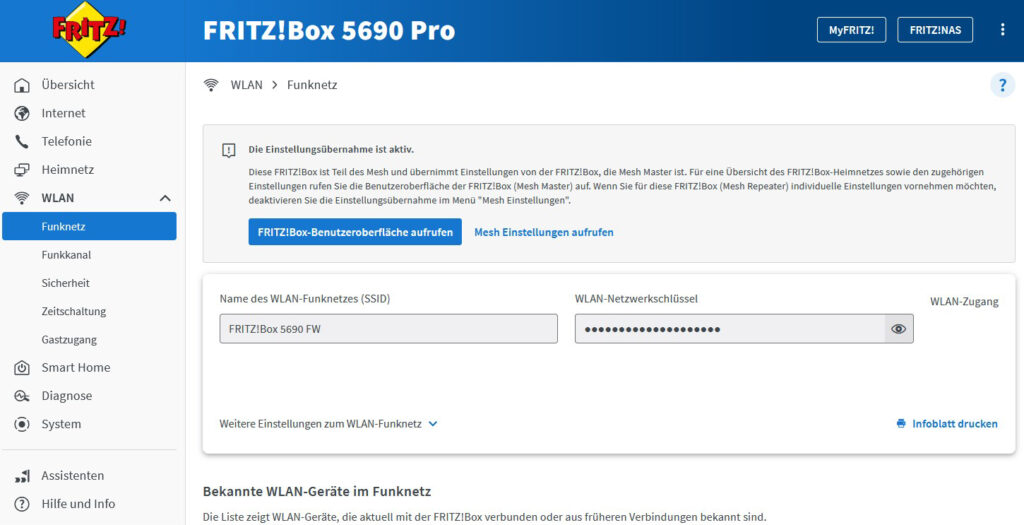Click the Internet globe icon
Viewport: 1024px width, 525px height.
point(22,113)
